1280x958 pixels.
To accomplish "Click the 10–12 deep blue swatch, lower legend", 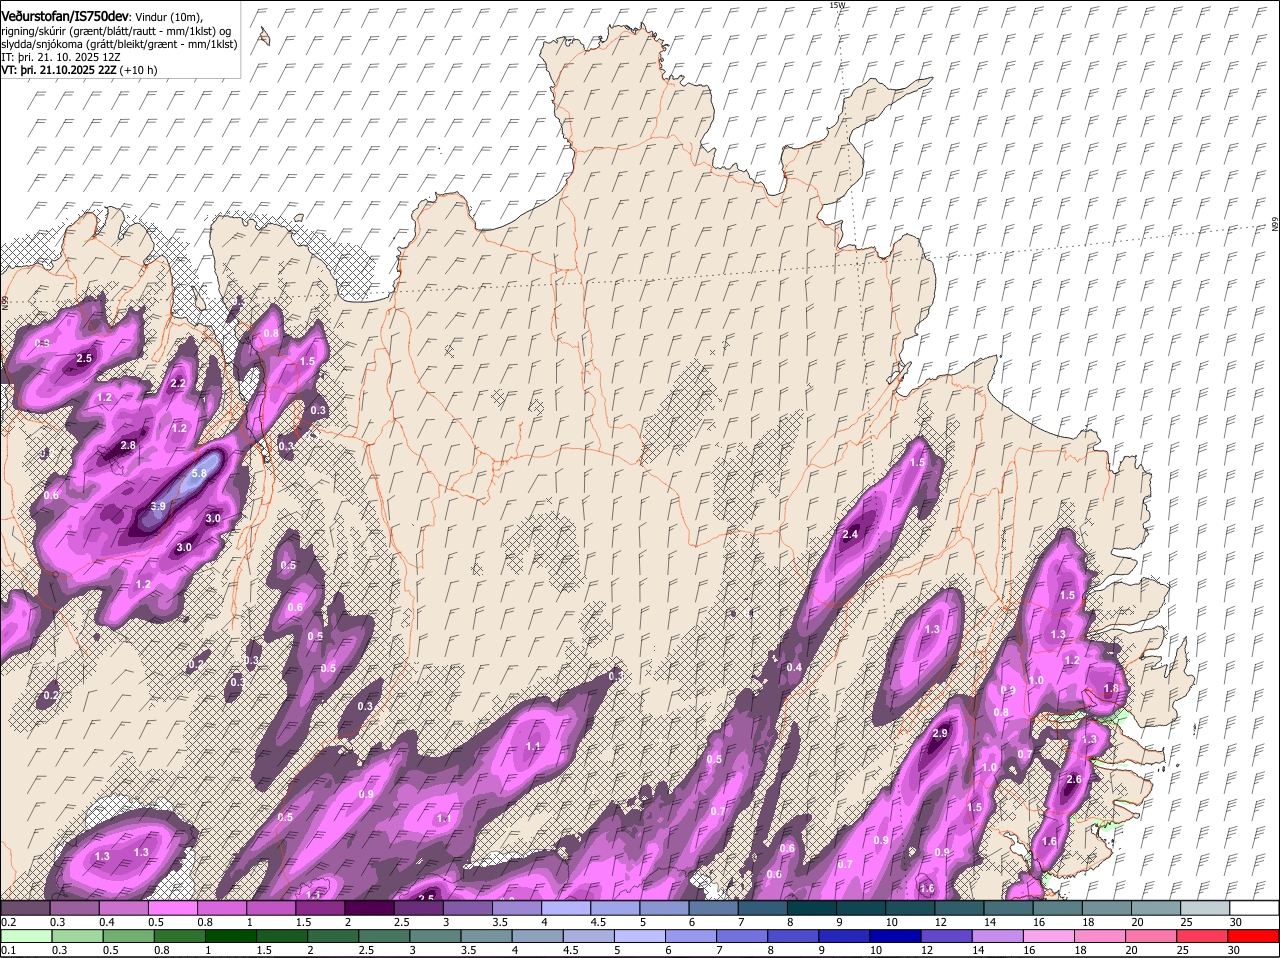I will 895,936.
